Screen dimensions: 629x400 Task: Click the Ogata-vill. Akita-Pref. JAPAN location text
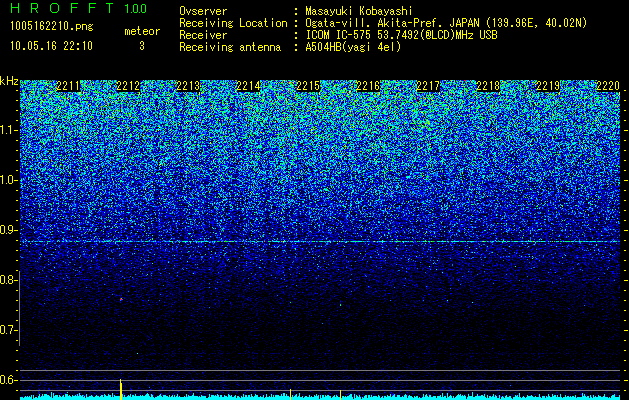[446, 23]
